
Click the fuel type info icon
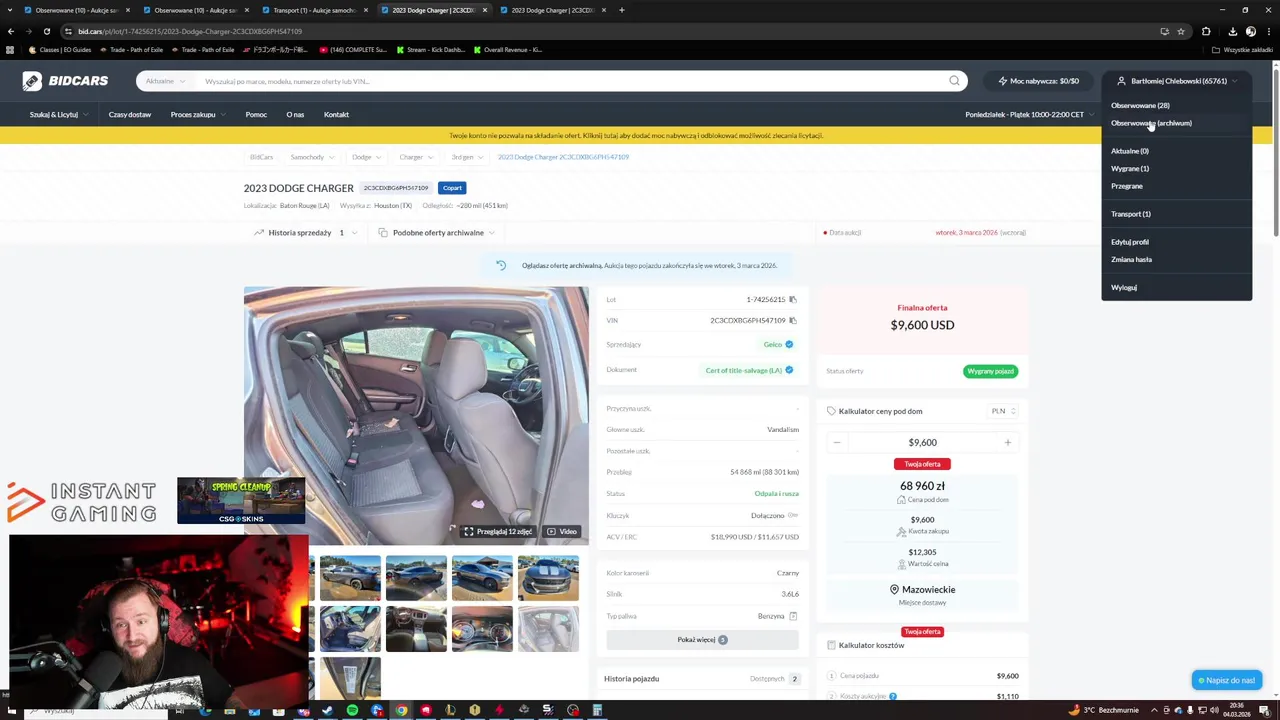tap(793, 616)
